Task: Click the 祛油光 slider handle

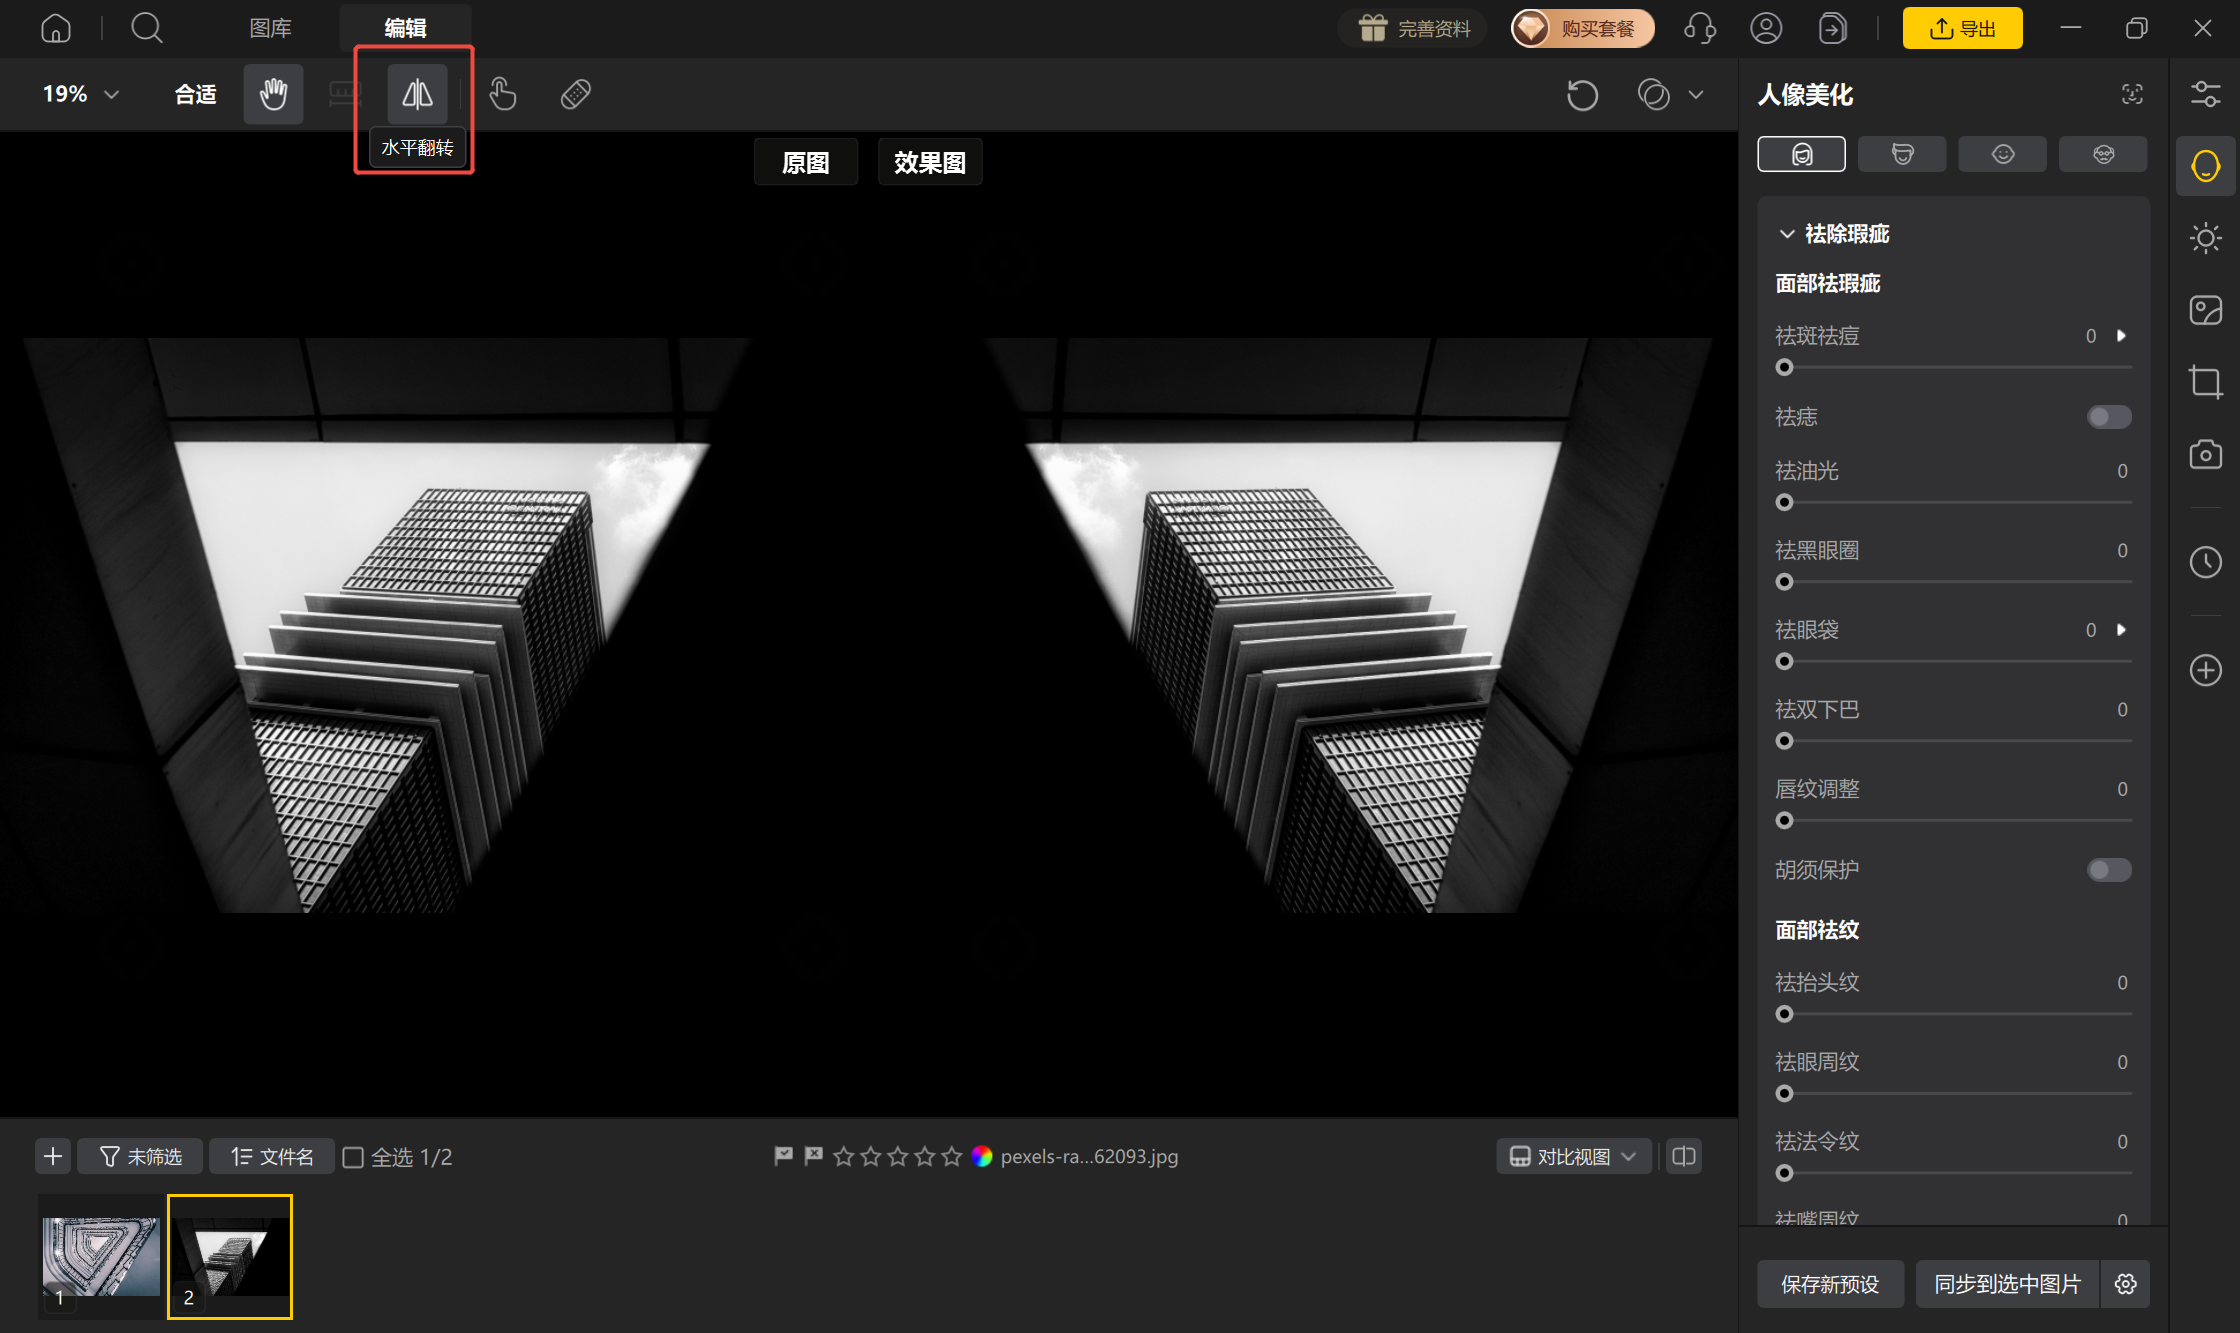Action: pos(1784,503)
